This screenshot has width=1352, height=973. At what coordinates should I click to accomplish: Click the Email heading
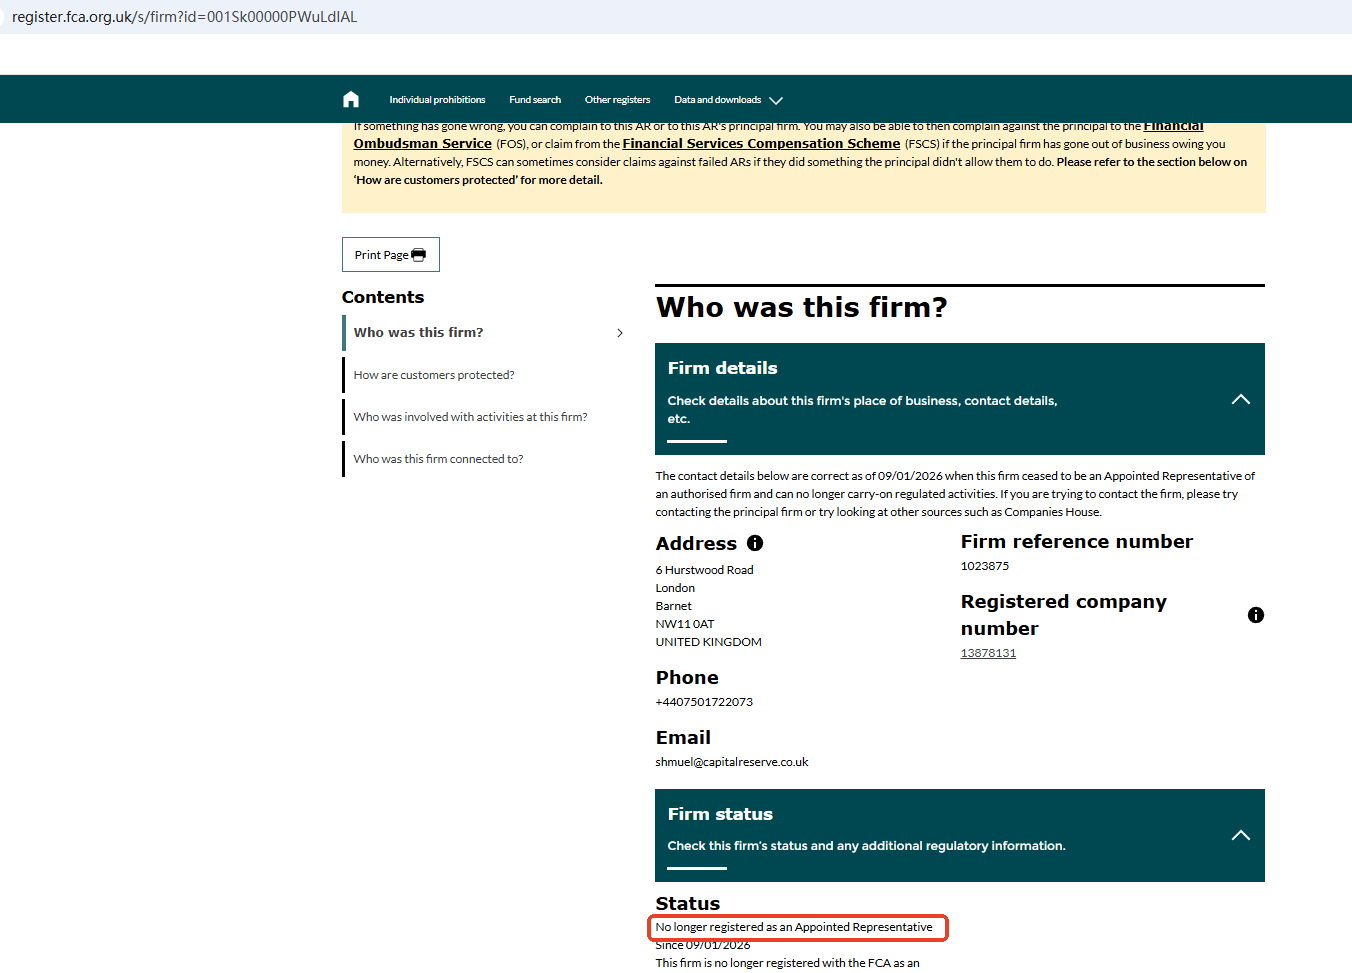tap(683, 737)
